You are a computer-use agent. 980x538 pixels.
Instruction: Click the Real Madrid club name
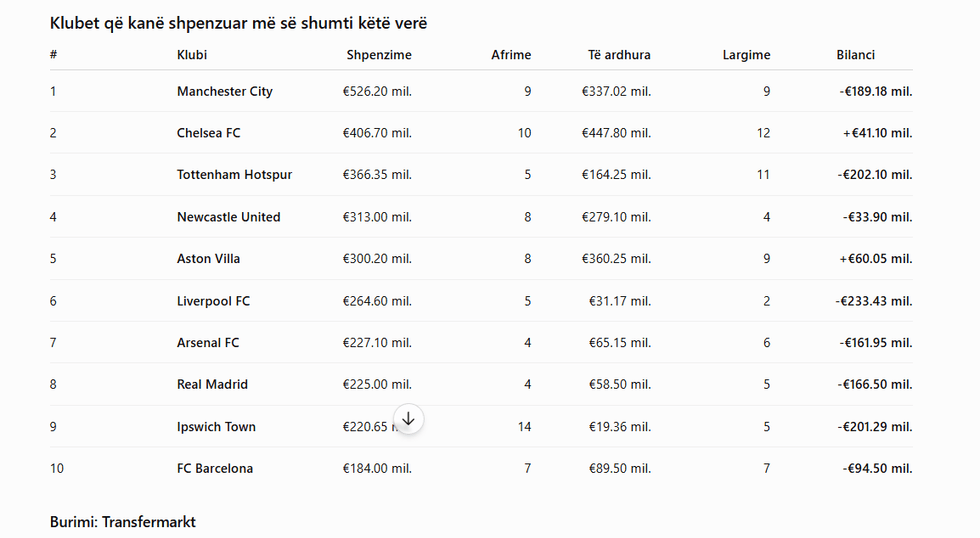click(212, 384)
